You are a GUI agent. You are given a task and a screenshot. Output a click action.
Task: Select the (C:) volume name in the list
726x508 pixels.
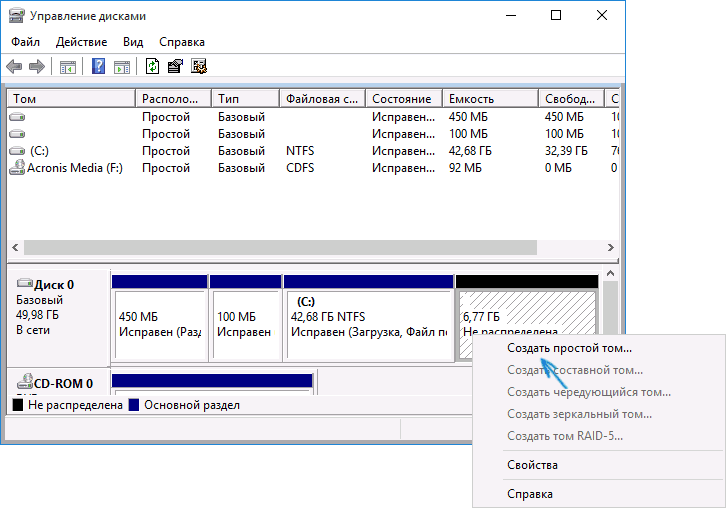(39, 151)
